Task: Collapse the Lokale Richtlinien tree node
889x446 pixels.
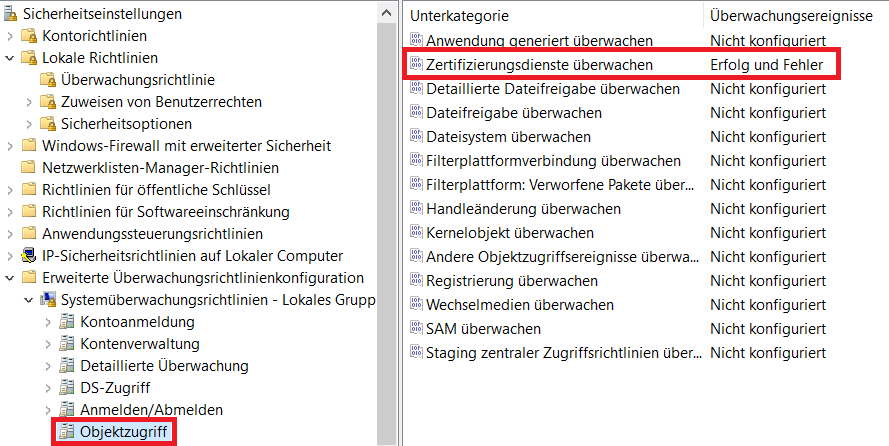Action: point(10,58)
